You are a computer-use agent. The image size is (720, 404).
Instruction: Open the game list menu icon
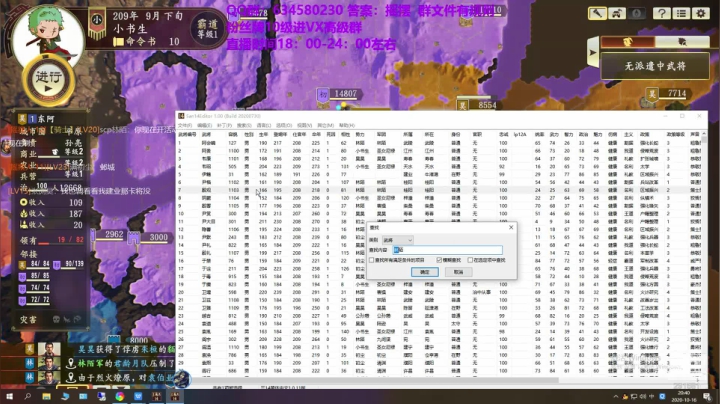(x=681, y=13)
